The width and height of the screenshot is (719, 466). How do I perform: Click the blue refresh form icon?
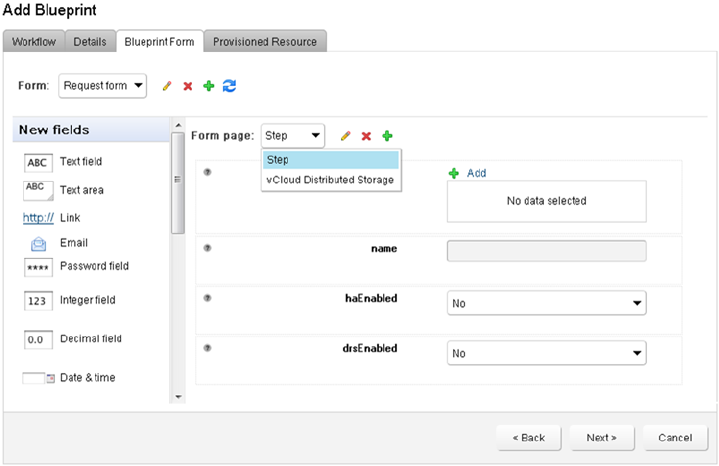[x=230, y=86]
